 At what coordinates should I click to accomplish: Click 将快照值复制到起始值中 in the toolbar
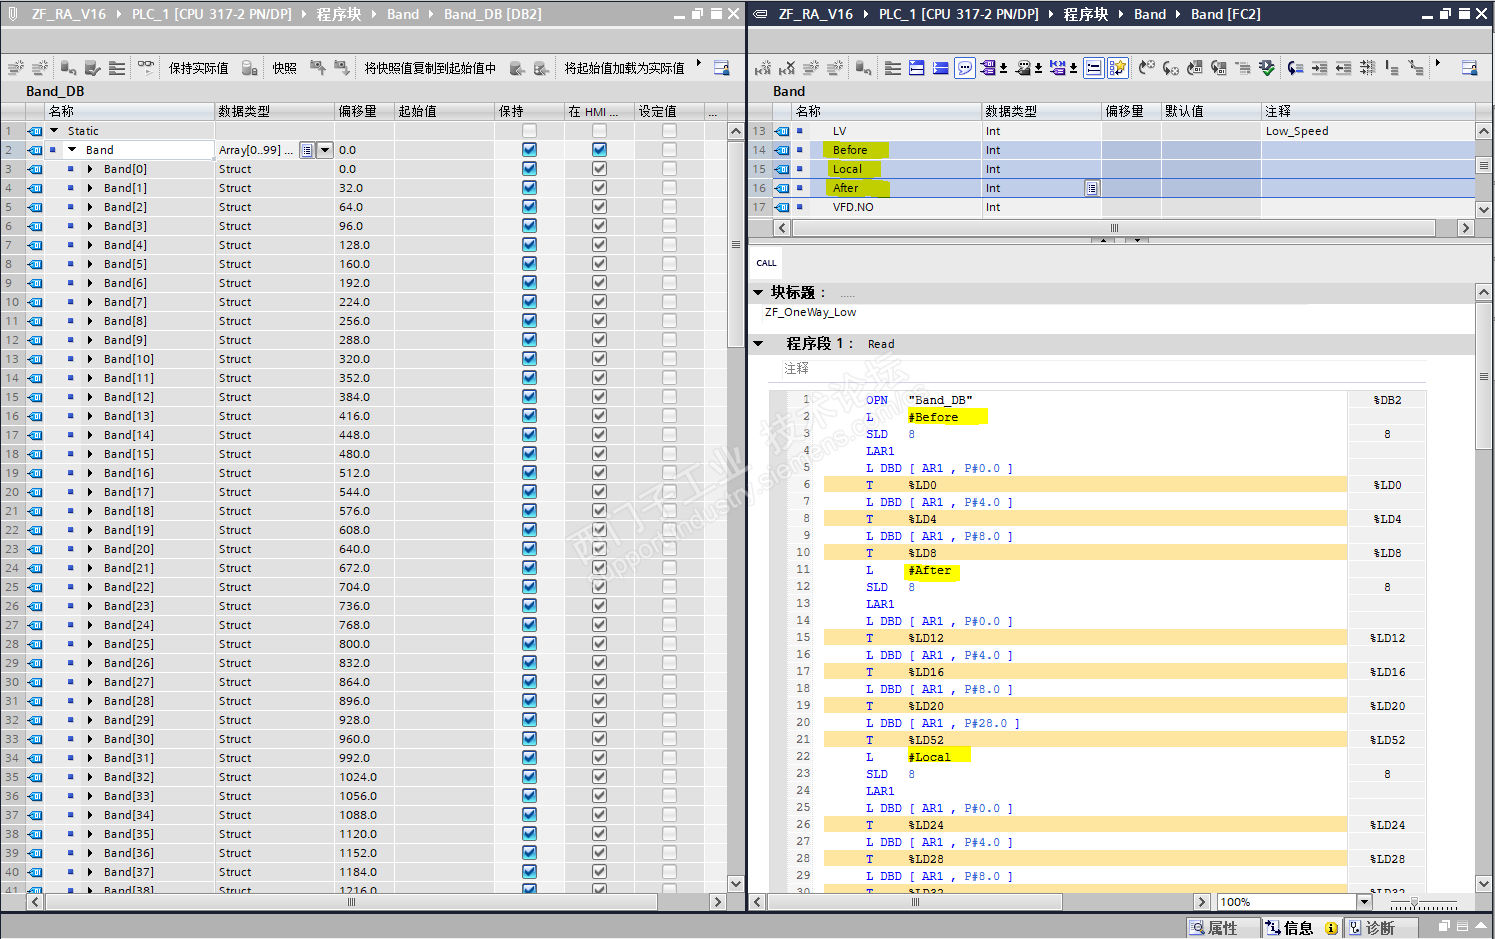tap(429, 68)
